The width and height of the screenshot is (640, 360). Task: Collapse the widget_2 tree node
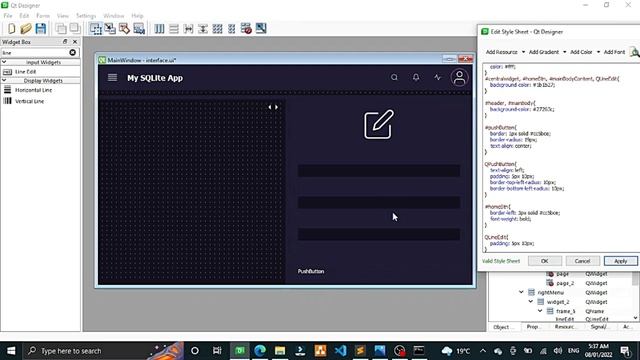531,302
